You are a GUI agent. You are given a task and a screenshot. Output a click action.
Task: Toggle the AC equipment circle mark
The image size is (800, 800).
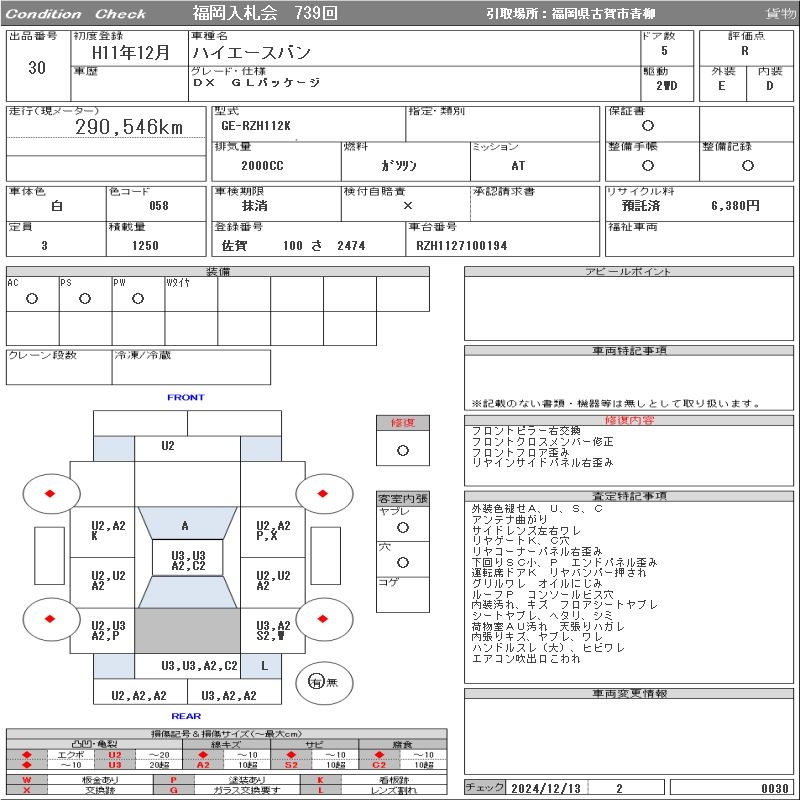coord(32,298)
